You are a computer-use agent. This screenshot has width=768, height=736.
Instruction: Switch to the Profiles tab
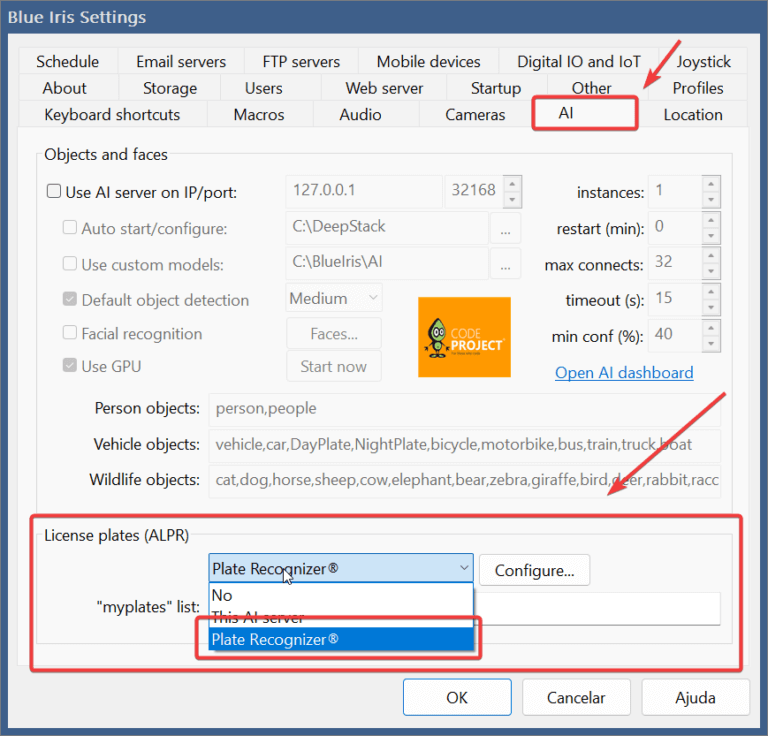tap(697, 88)
